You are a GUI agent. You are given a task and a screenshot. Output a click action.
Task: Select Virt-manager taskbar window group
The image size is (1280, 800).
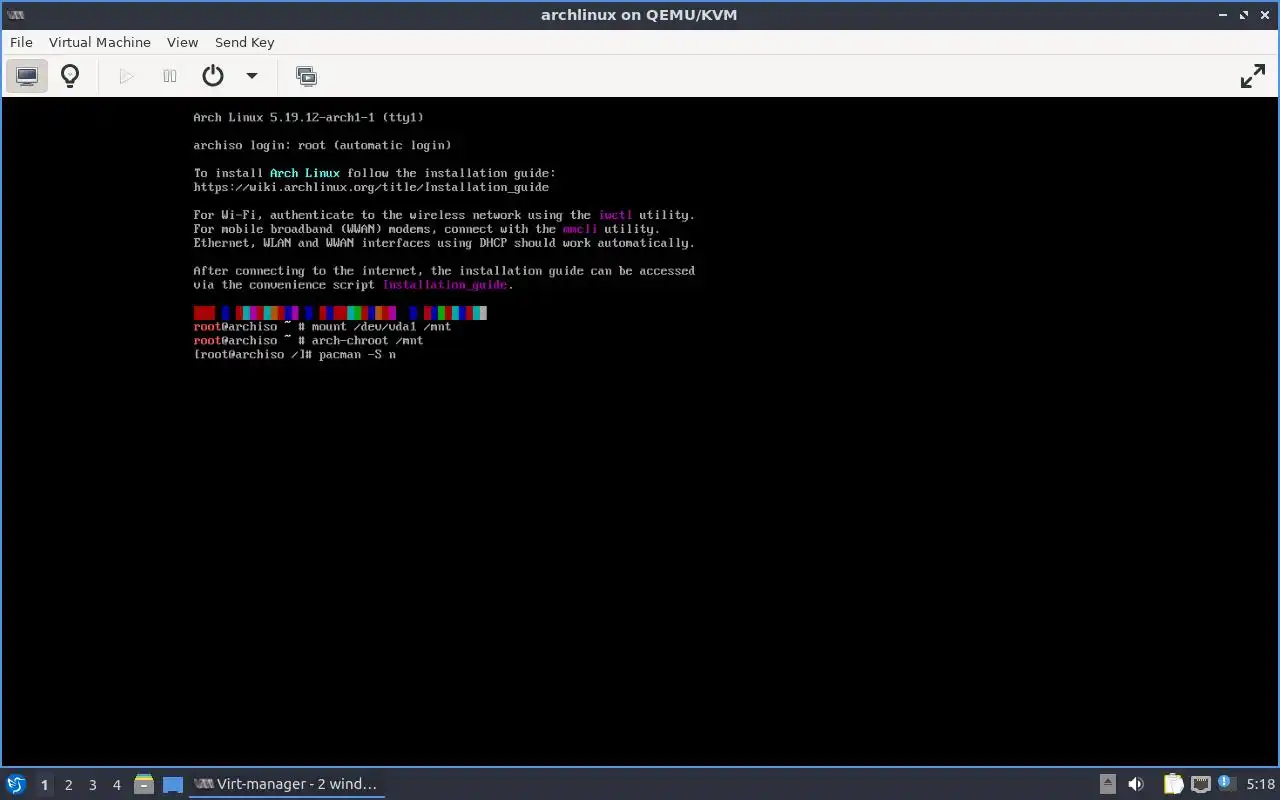click(x=287, y=784)
